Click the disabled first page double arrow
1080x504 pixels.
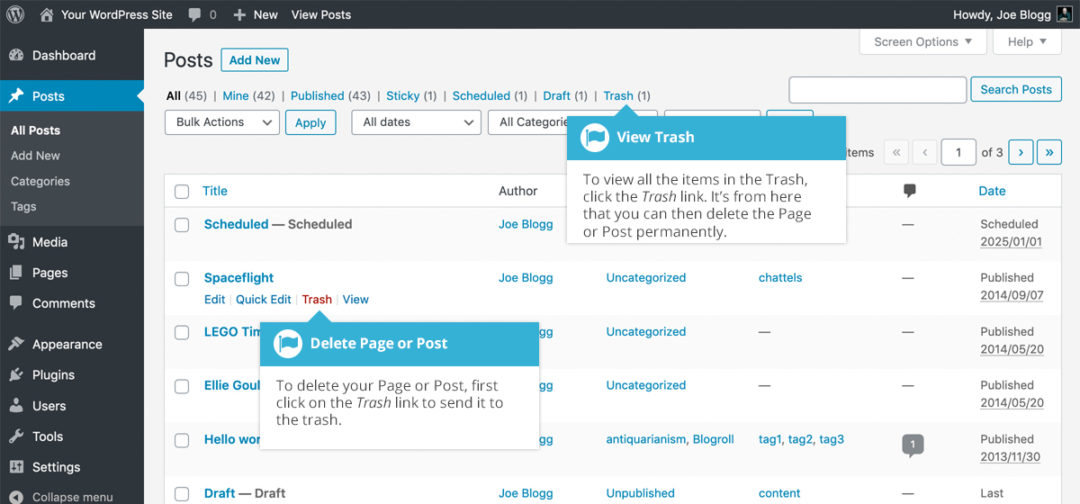(x=896, y=152)
